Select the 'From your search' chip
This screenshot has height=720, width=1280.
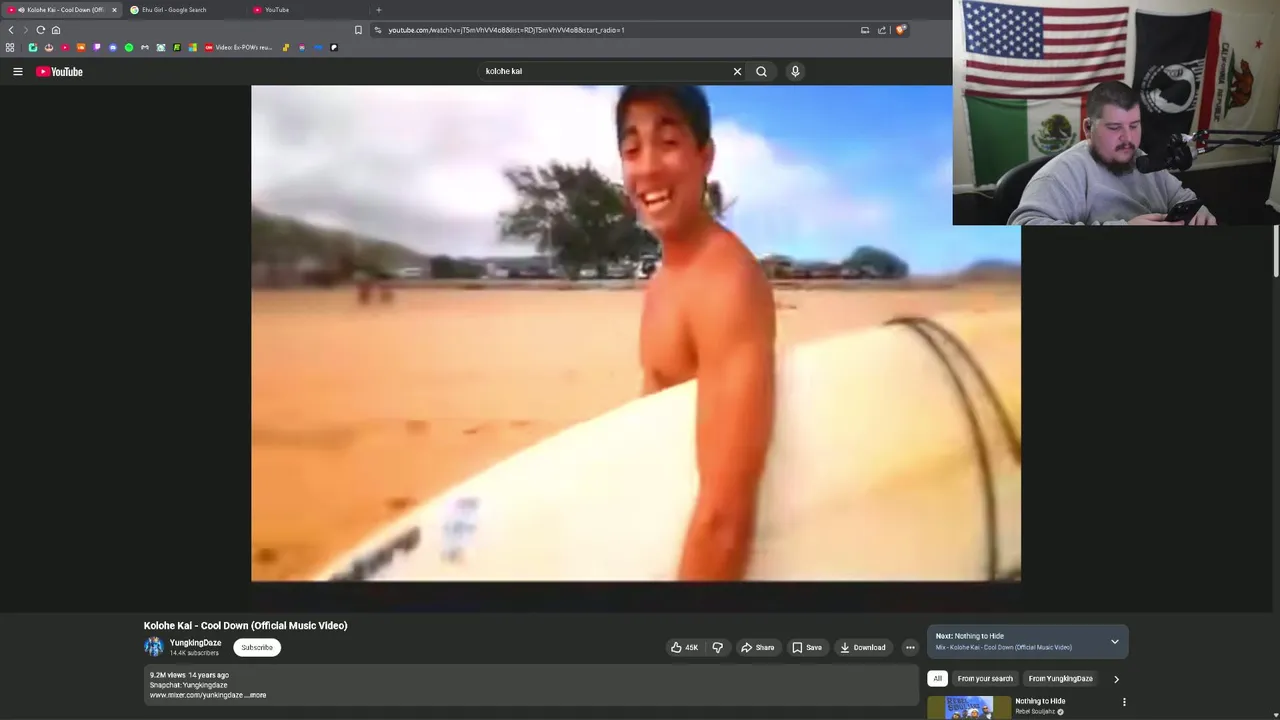[x=985, y=679]
